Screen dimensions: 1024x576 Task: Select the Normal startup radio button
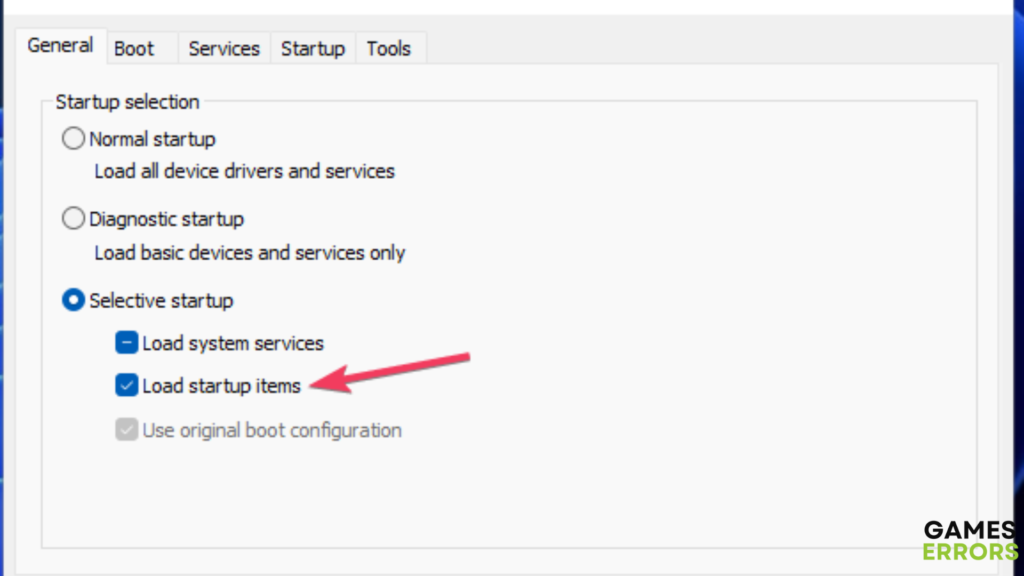pos(74,139)
